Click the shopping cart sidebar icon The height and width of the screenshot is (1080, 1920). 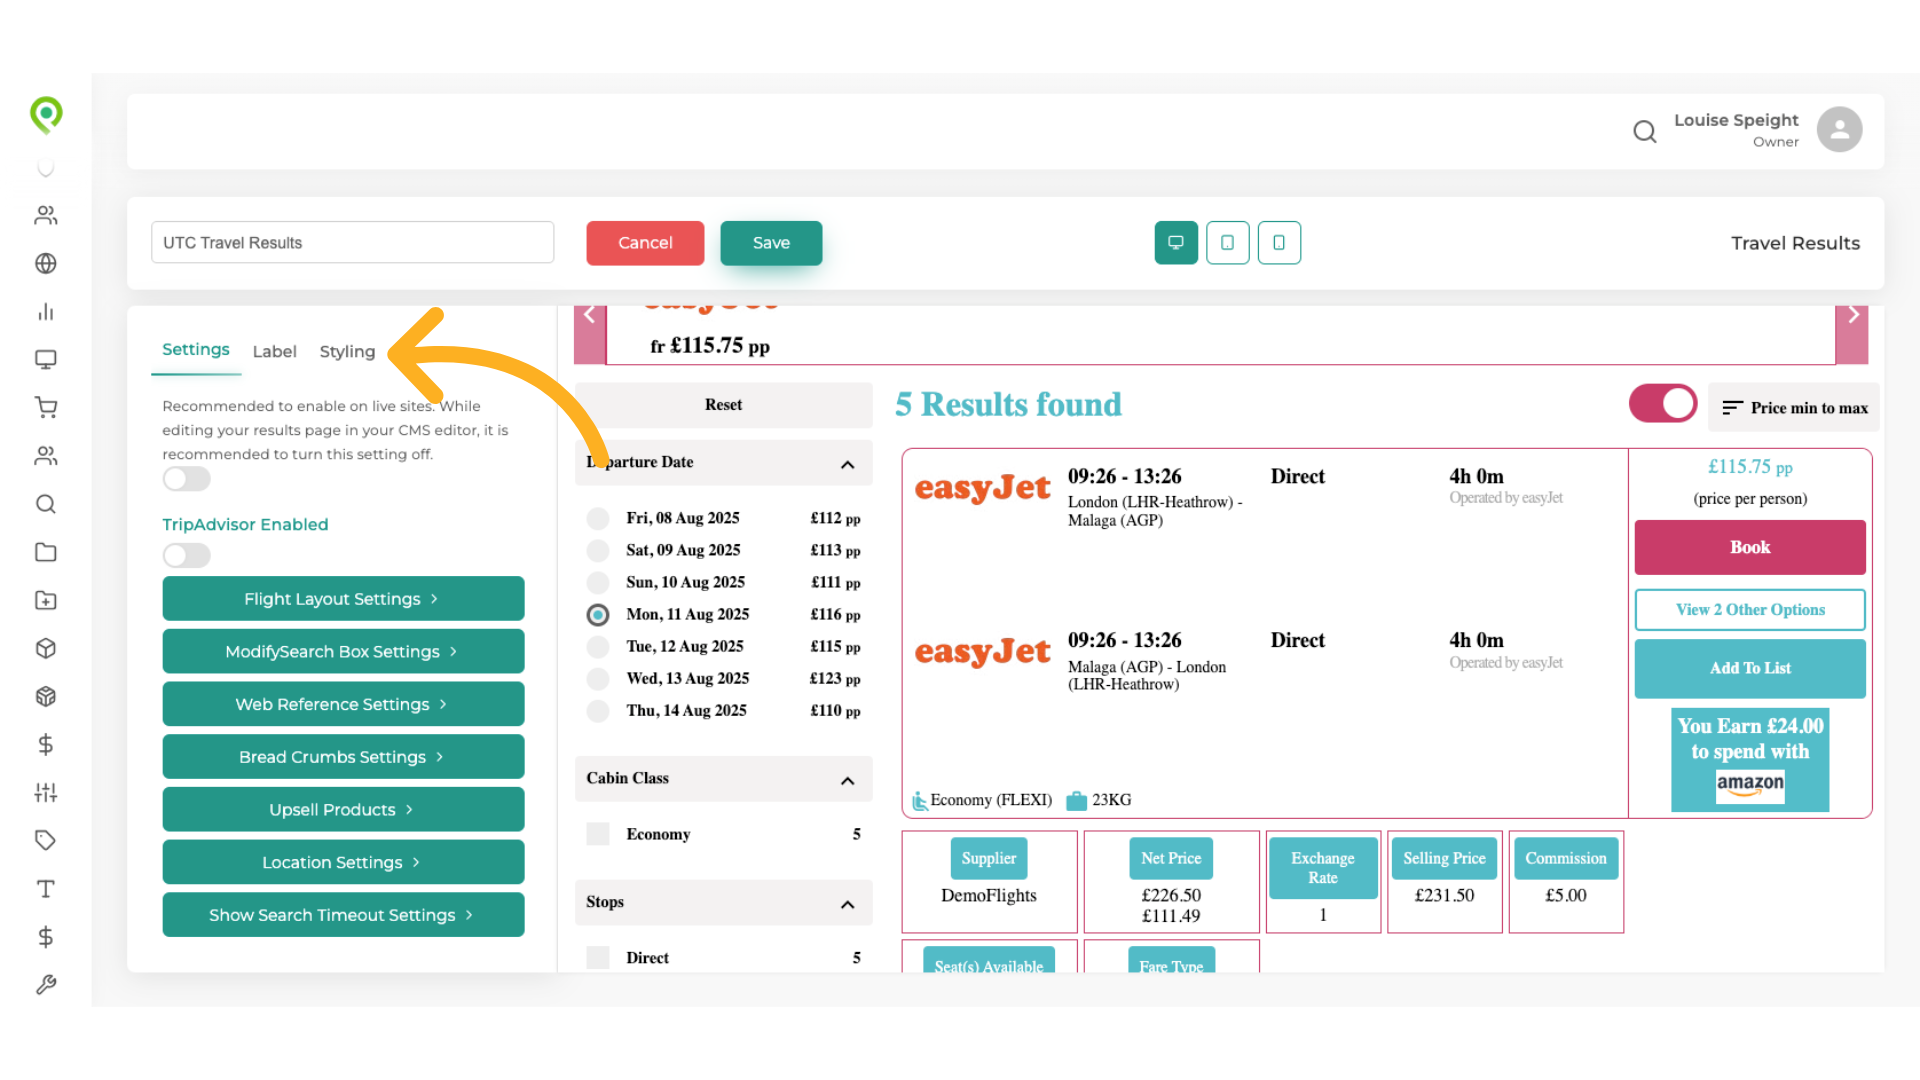[x=46, y=407]
